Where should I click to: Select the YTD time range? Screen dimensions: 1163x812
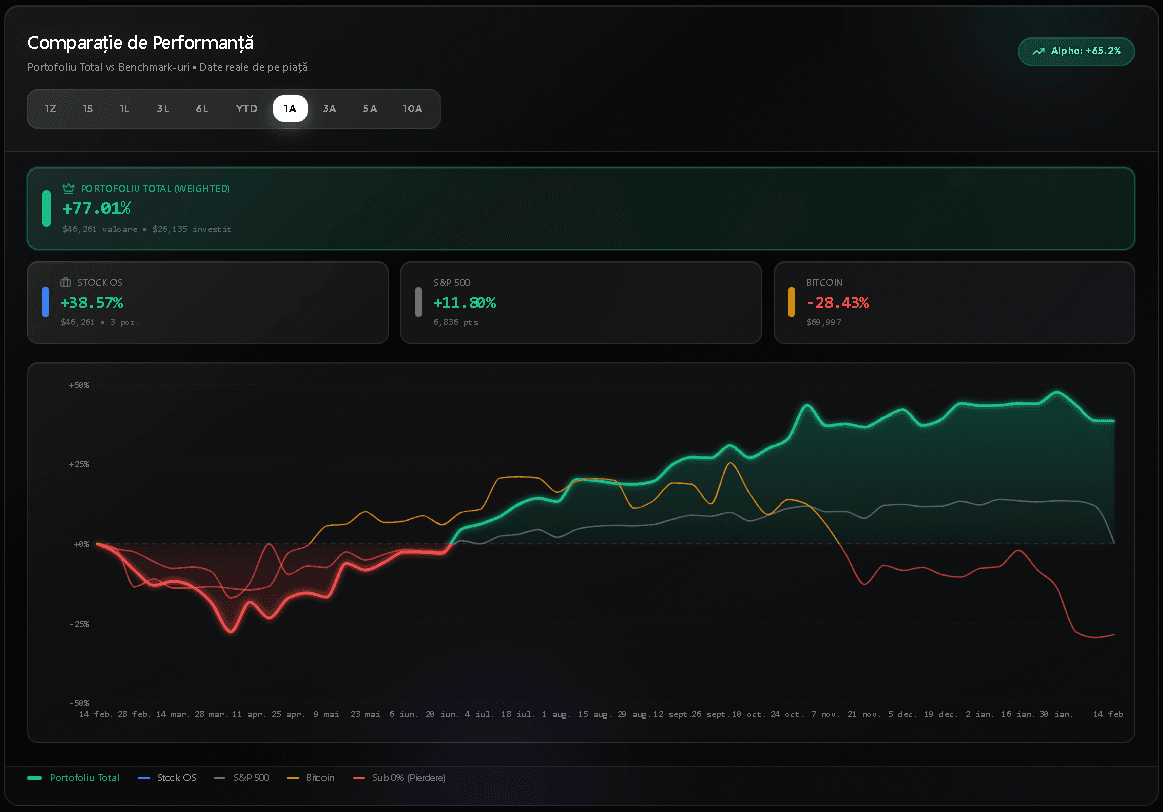click(x=246, y=108)
